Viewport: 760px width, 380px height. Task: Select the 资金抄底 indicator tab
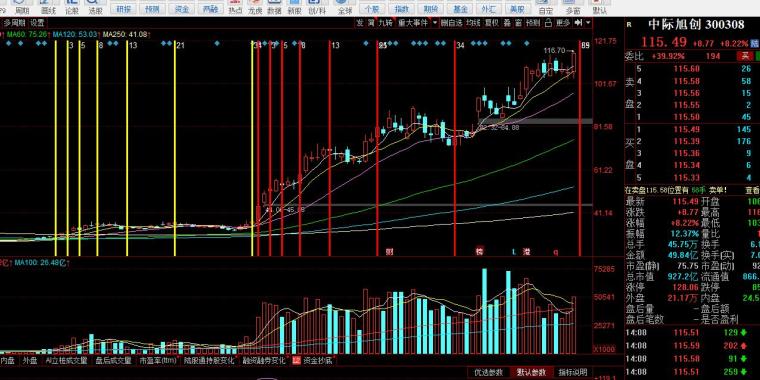coord(317,361)
